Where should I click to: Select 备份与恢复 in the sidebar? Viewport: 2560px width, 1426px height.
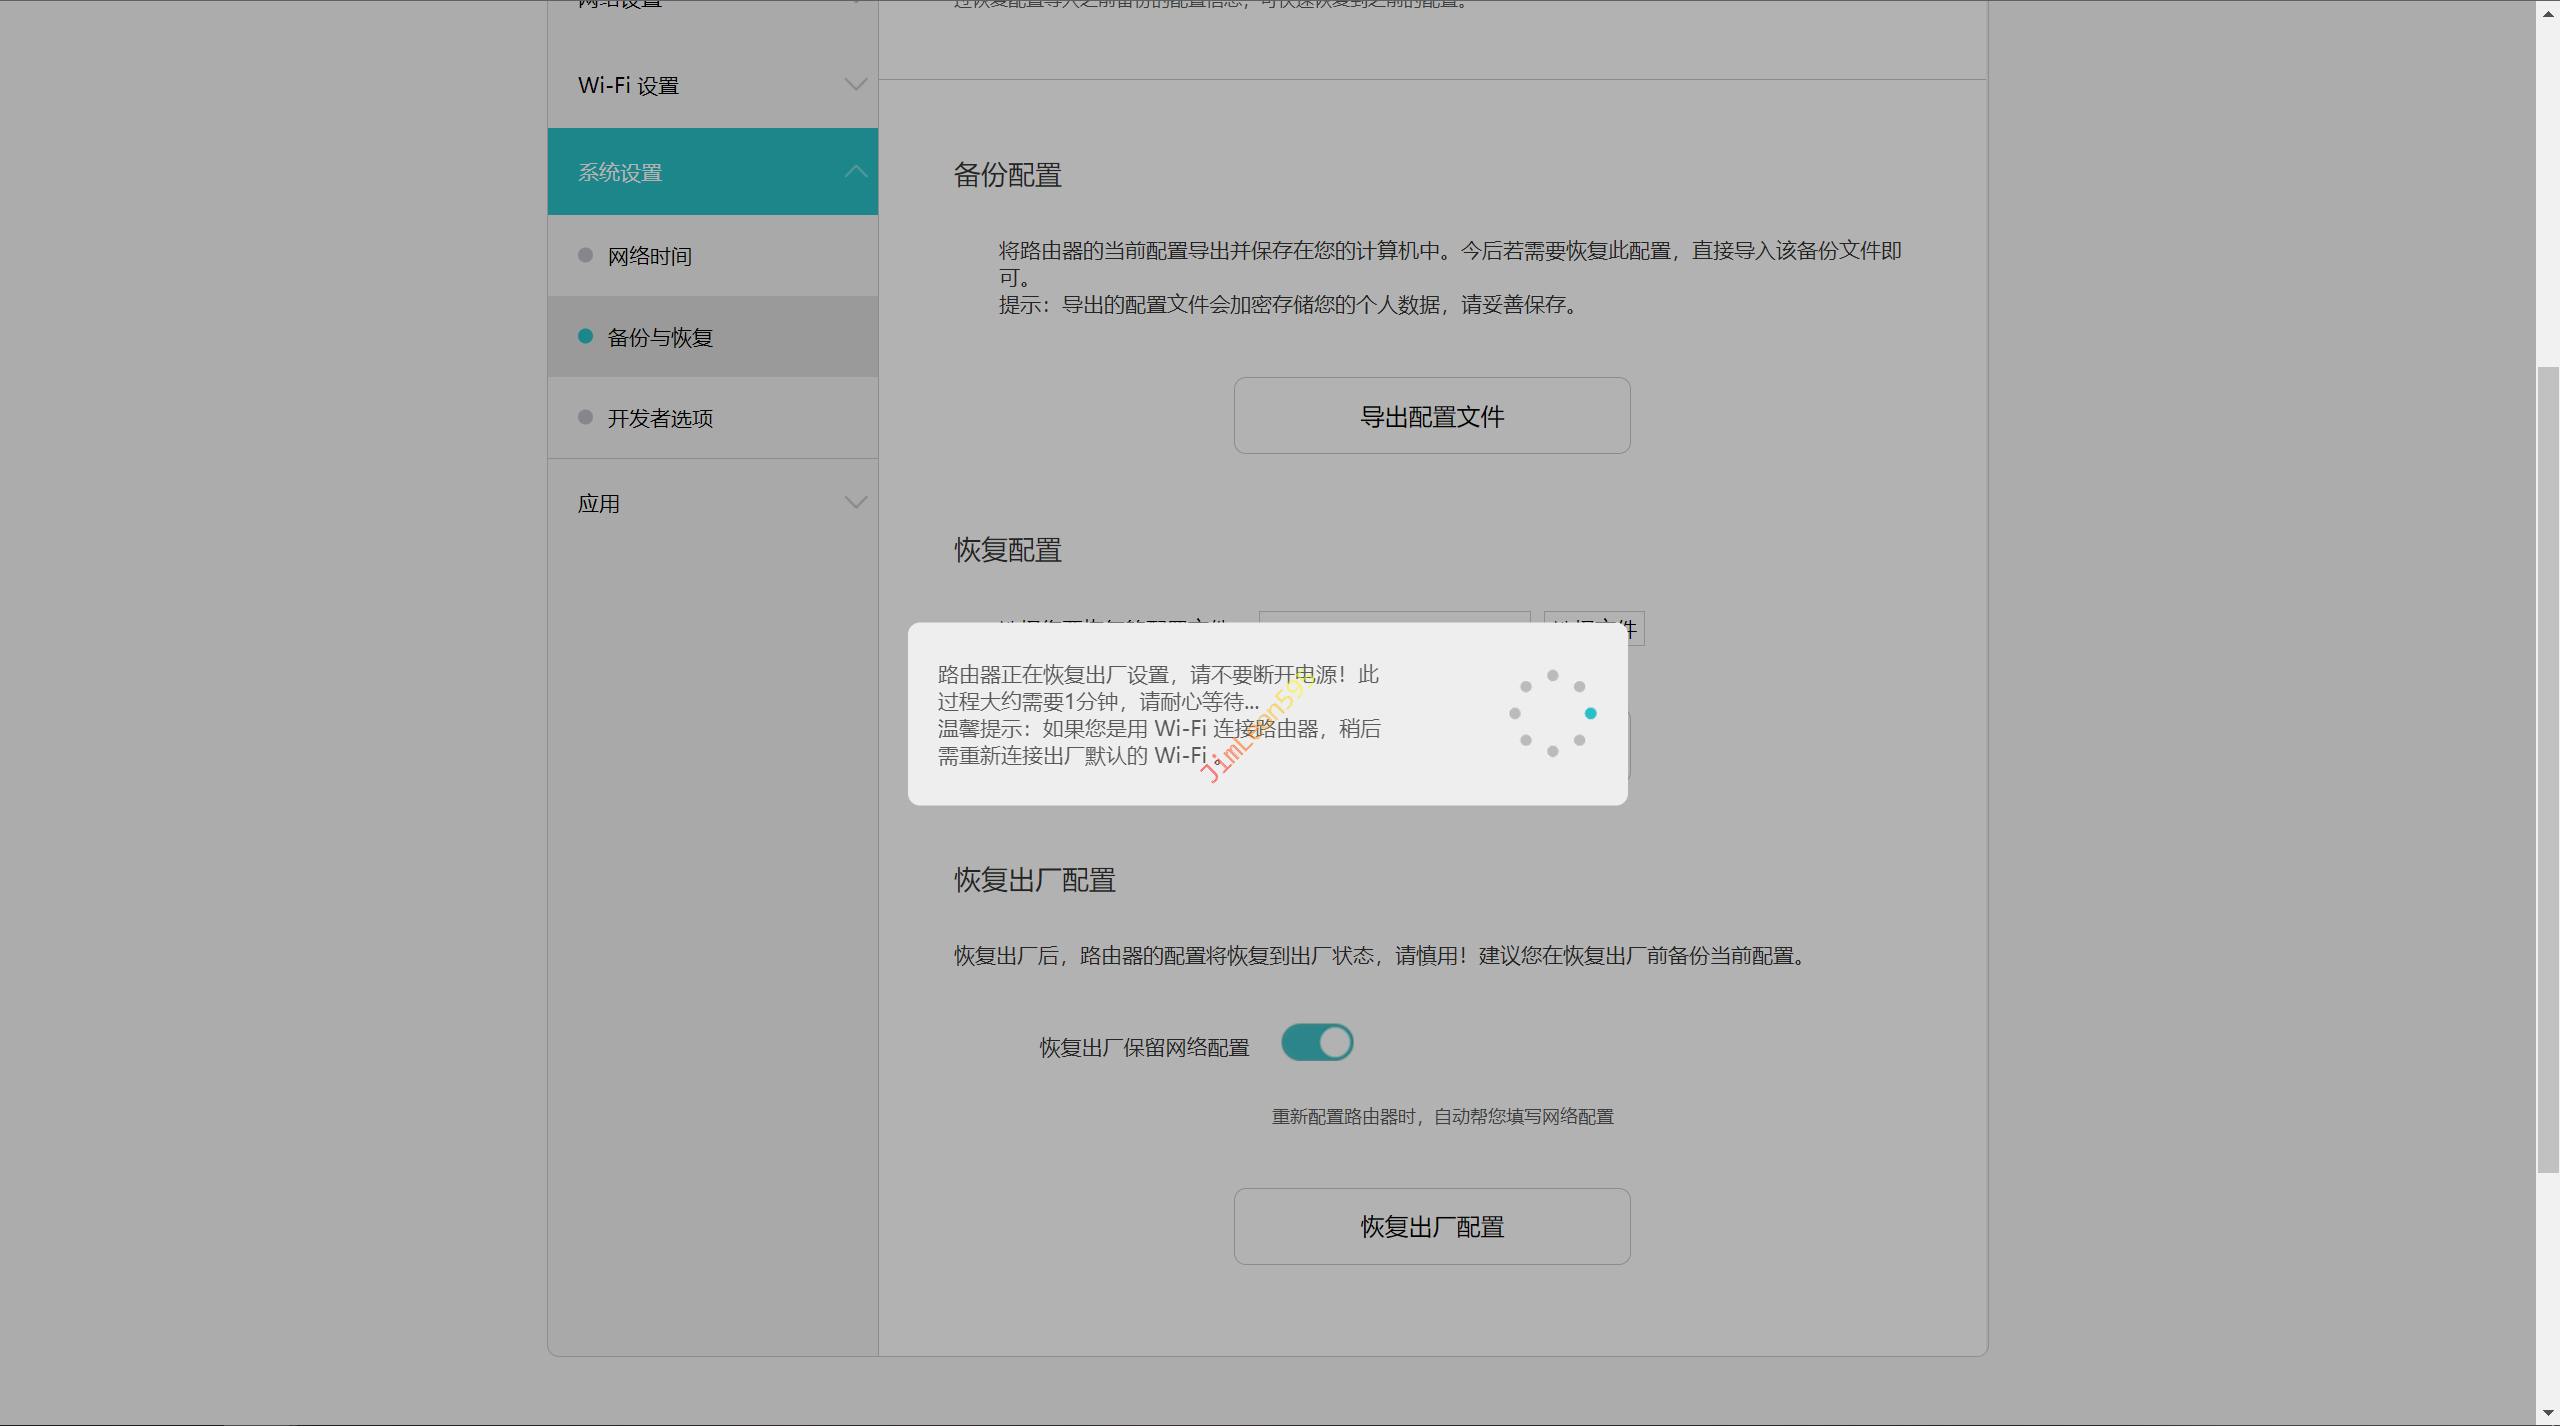pyautogui.click(x=660, y=338)
